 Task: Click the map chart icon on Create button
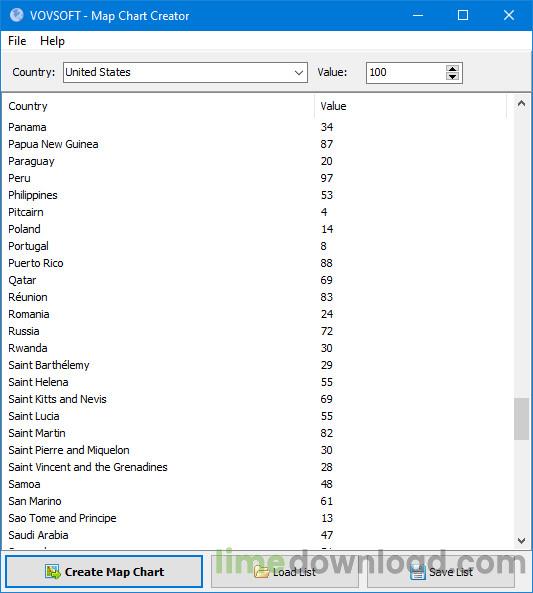pyautogui.click(x=53, y=571)
